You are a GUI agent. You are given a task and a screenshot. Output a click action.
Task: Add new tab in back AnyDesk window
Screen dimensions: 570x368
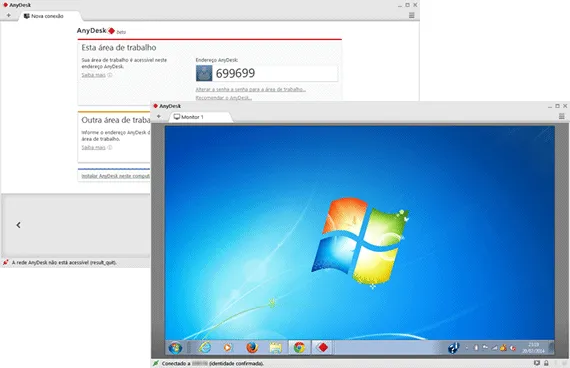pyautogui.click(x=9, y=16)
